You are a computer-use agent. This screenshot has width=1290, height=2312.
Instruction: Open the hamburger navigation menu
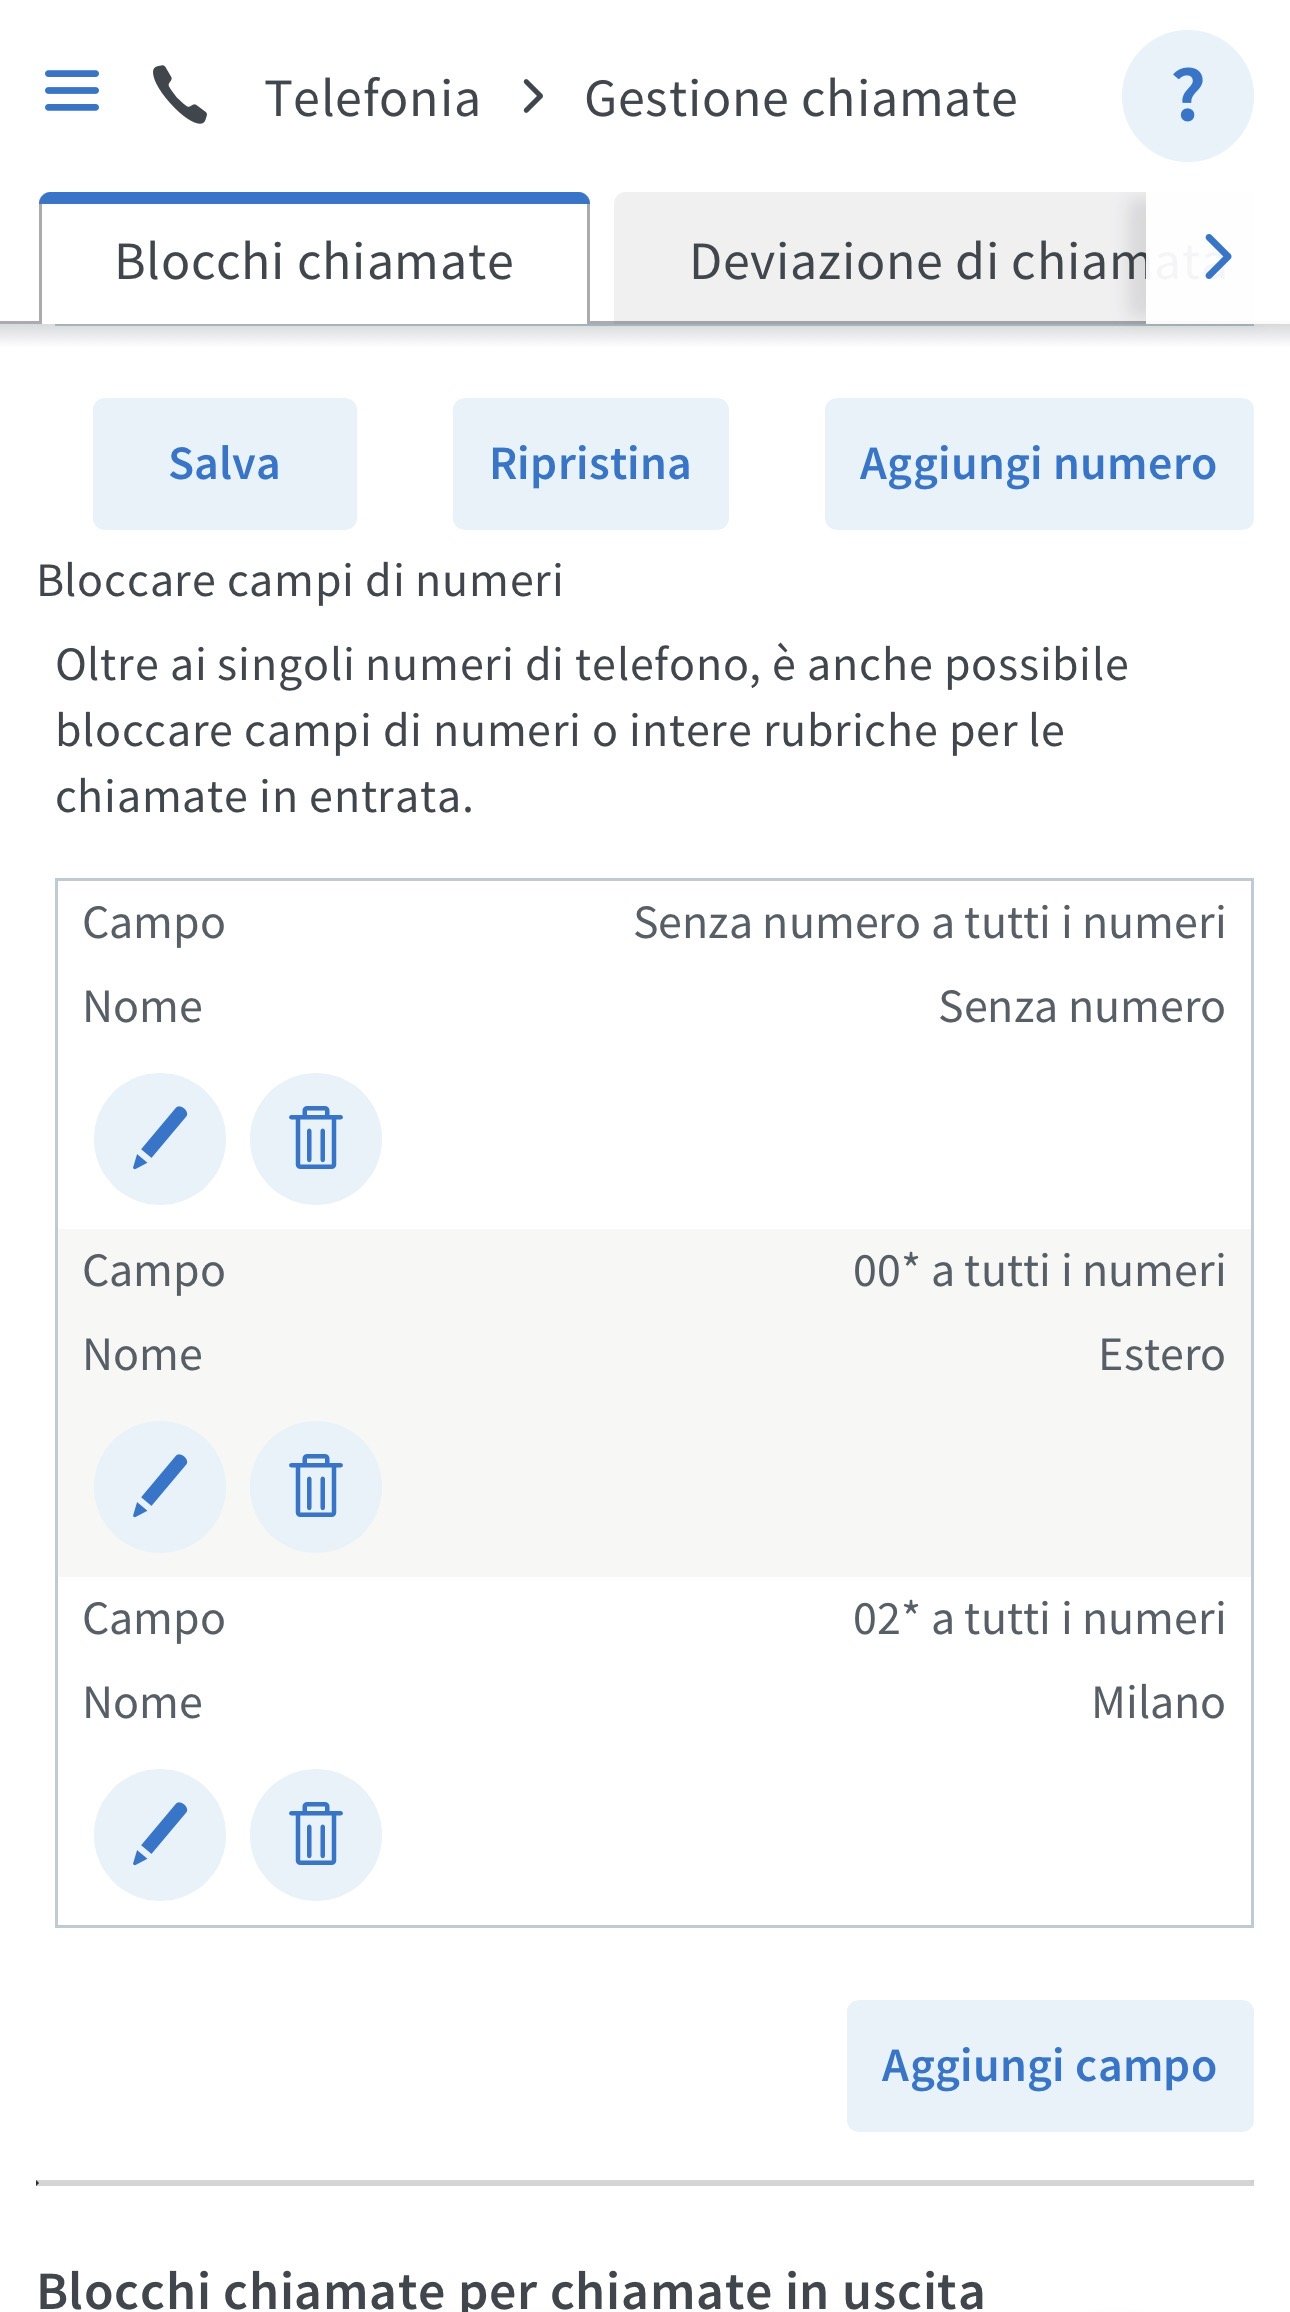[72, 91]
